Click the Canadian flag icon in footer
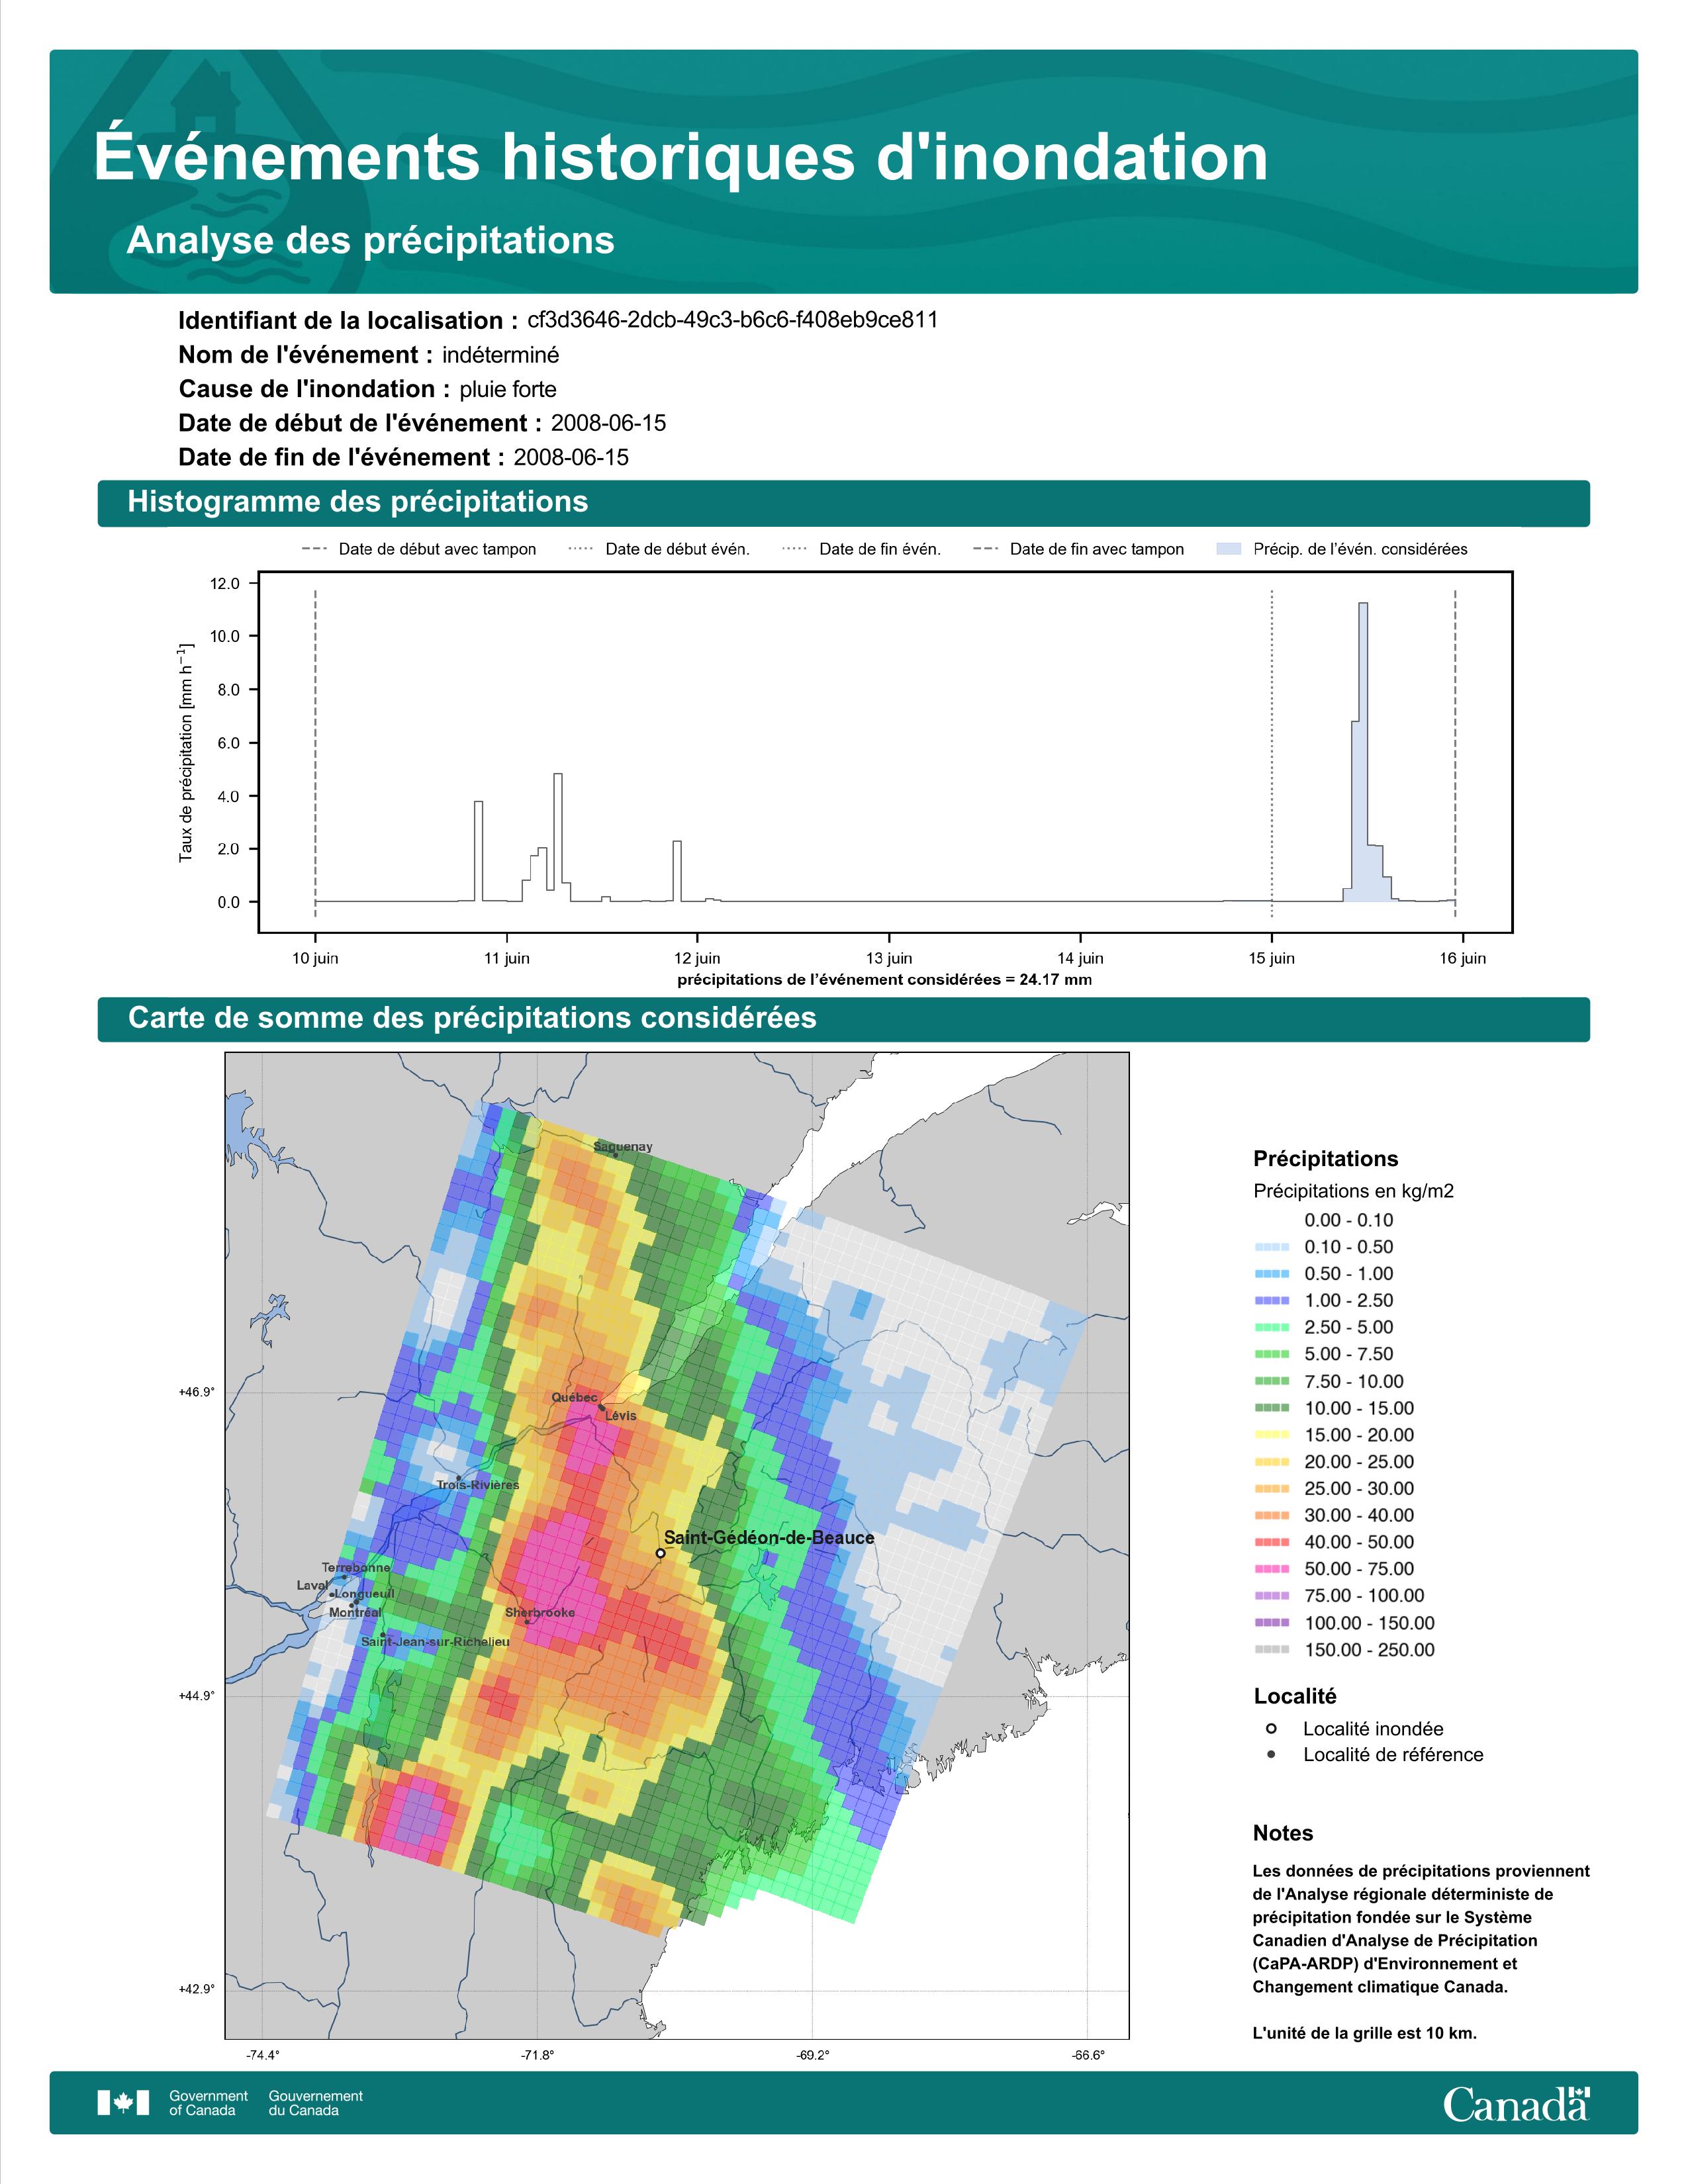1688x2184 pixels. tap(123, 2103)
